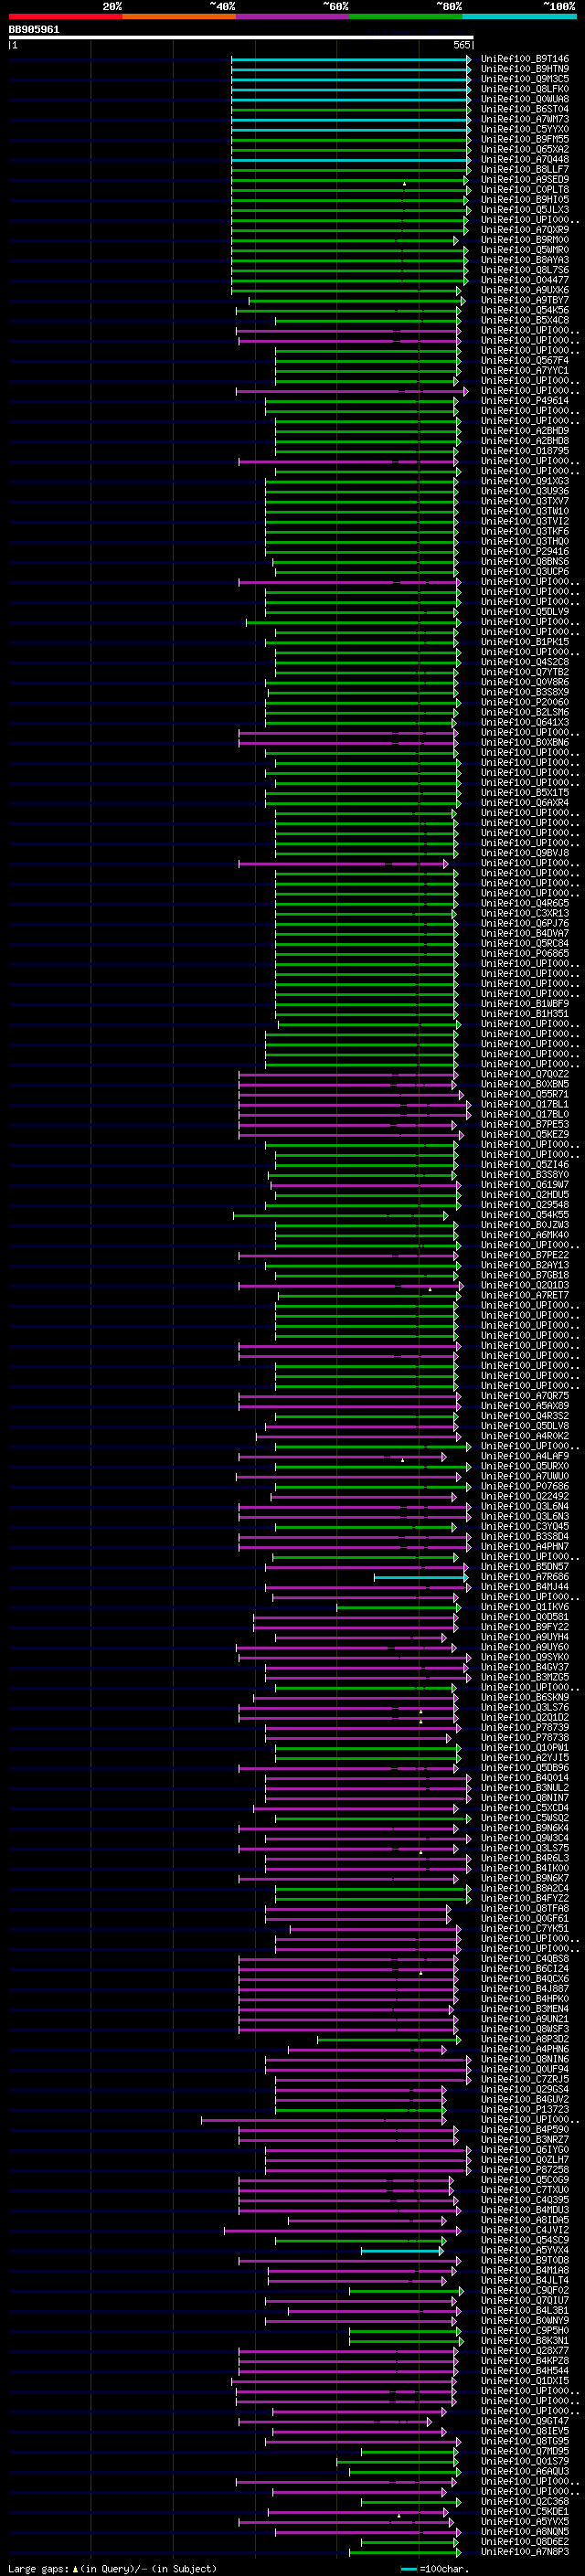The height and width of the screenshot is (2576, 585).
Task: Click label UniRef100_Q29548
Action: point(524,1205)
